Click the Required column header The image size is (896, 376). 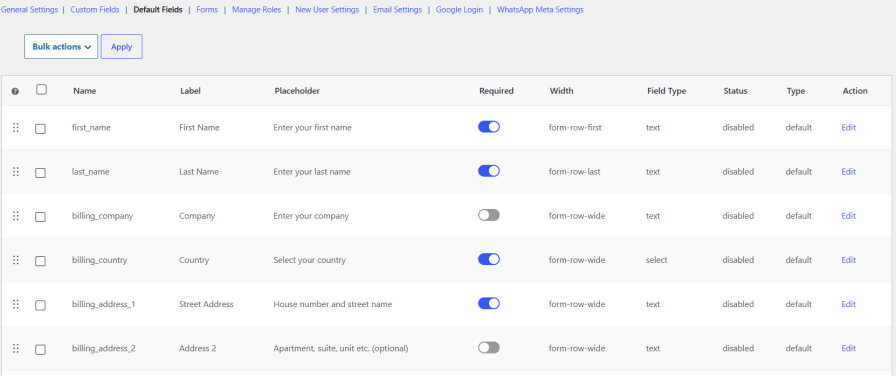496,91
